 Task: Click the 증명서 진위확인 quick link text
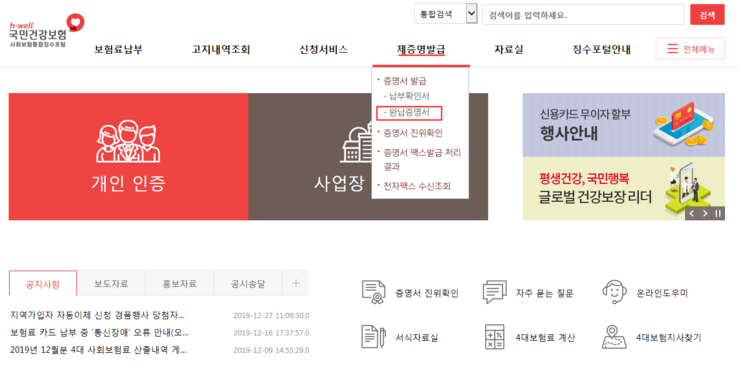pos(427,293)
